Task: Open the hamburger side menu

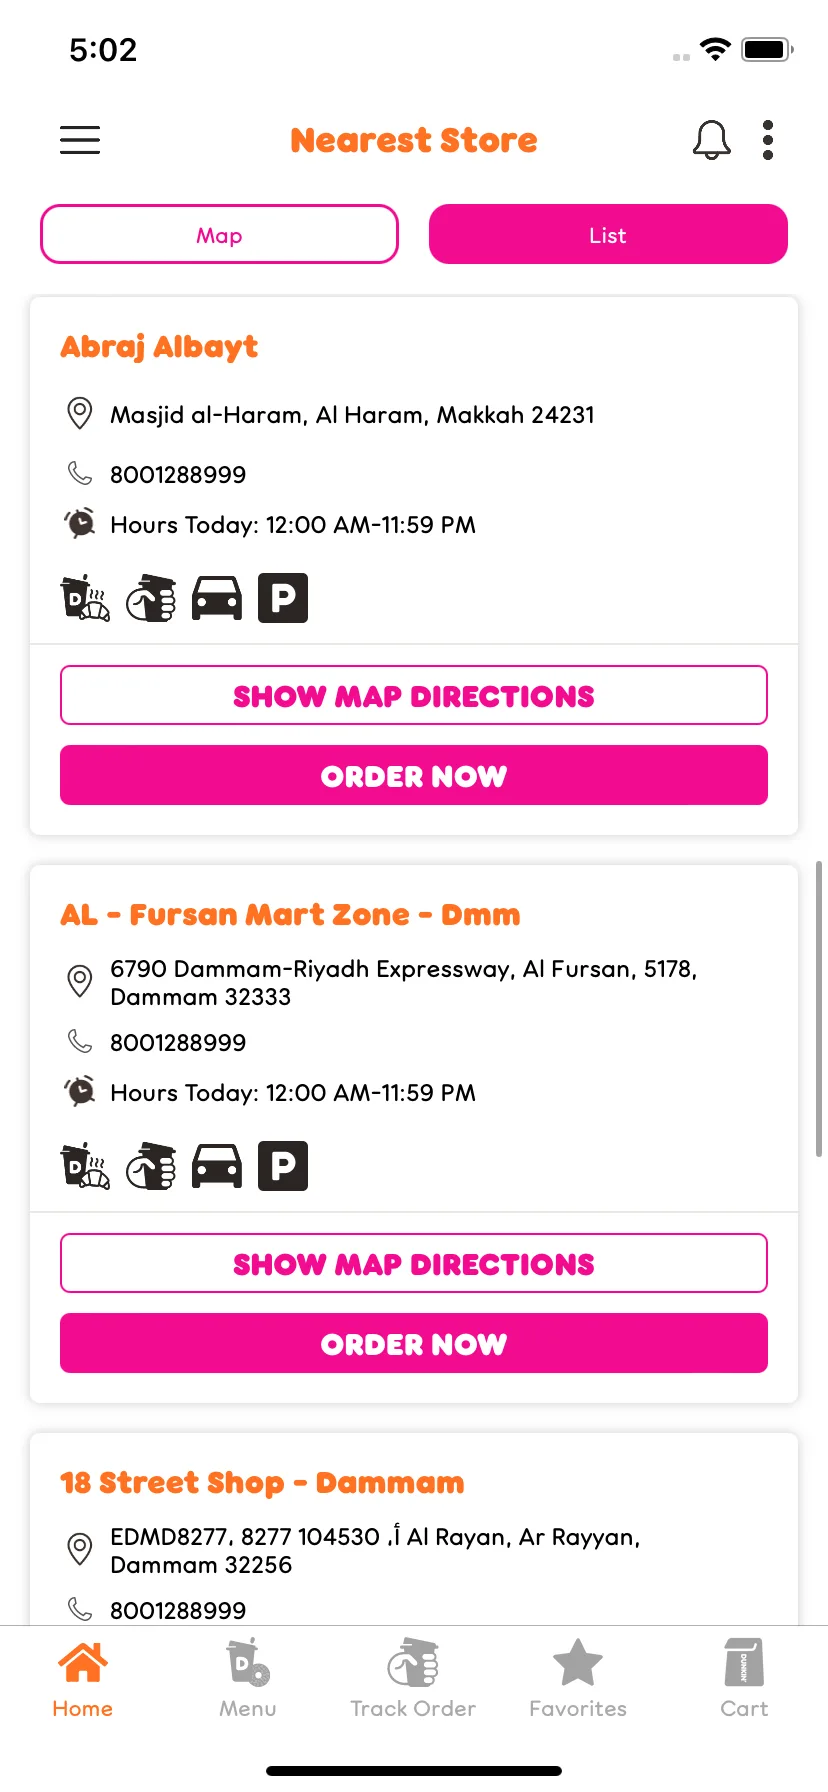Action: (x=80, y=140)
